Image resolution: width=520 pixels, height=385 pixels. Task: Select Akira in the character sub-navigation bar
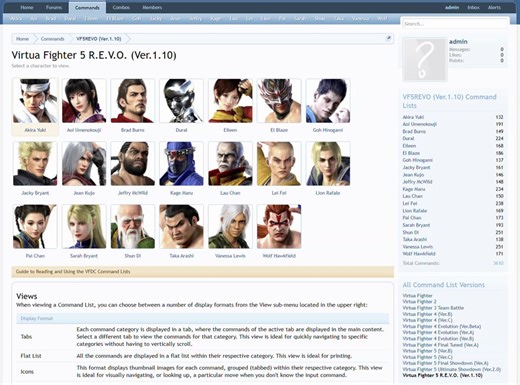(16, 19)
